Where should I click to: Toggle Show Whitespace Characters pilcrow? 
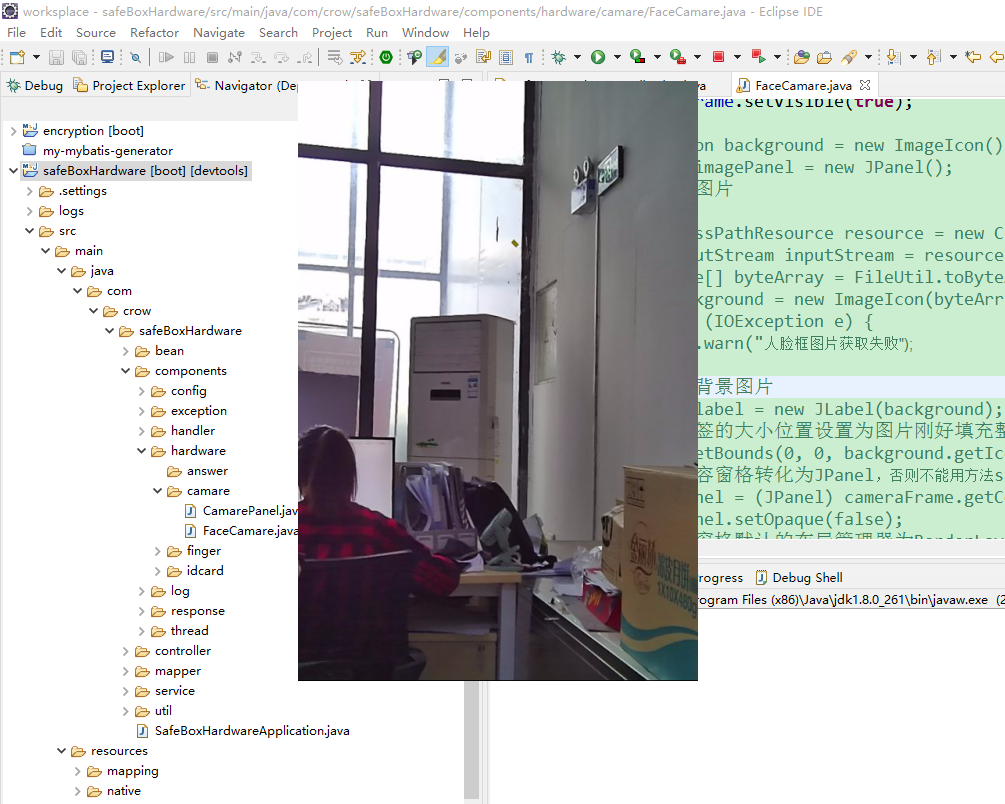[x=529, y=58]
